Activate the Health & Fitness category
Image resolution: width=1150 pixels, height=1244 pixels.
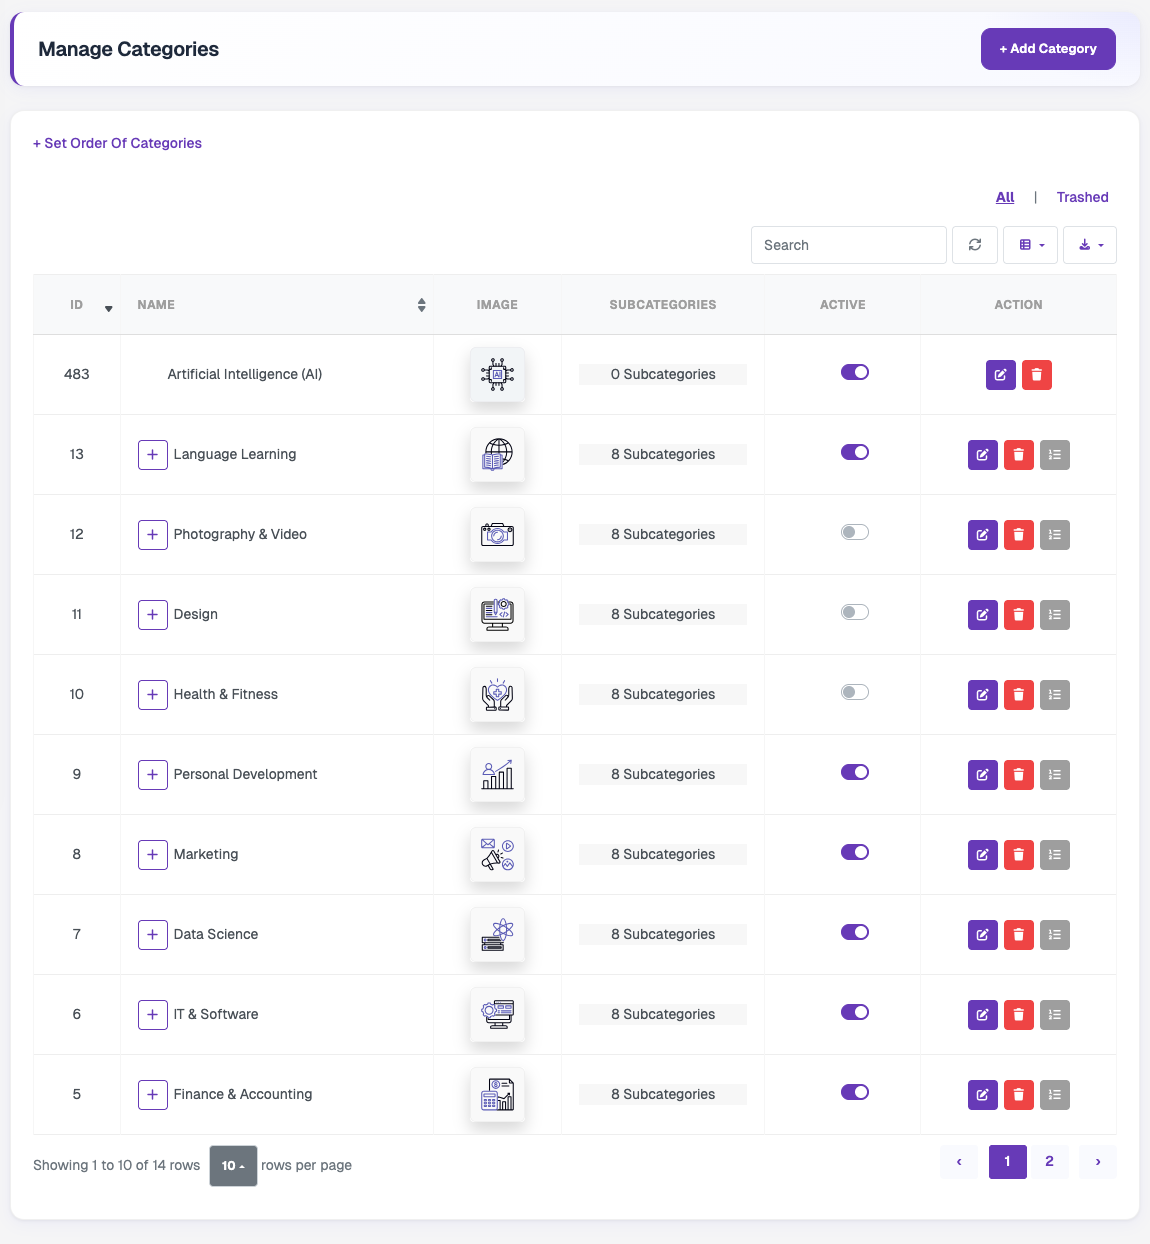(x=855, y=692)
